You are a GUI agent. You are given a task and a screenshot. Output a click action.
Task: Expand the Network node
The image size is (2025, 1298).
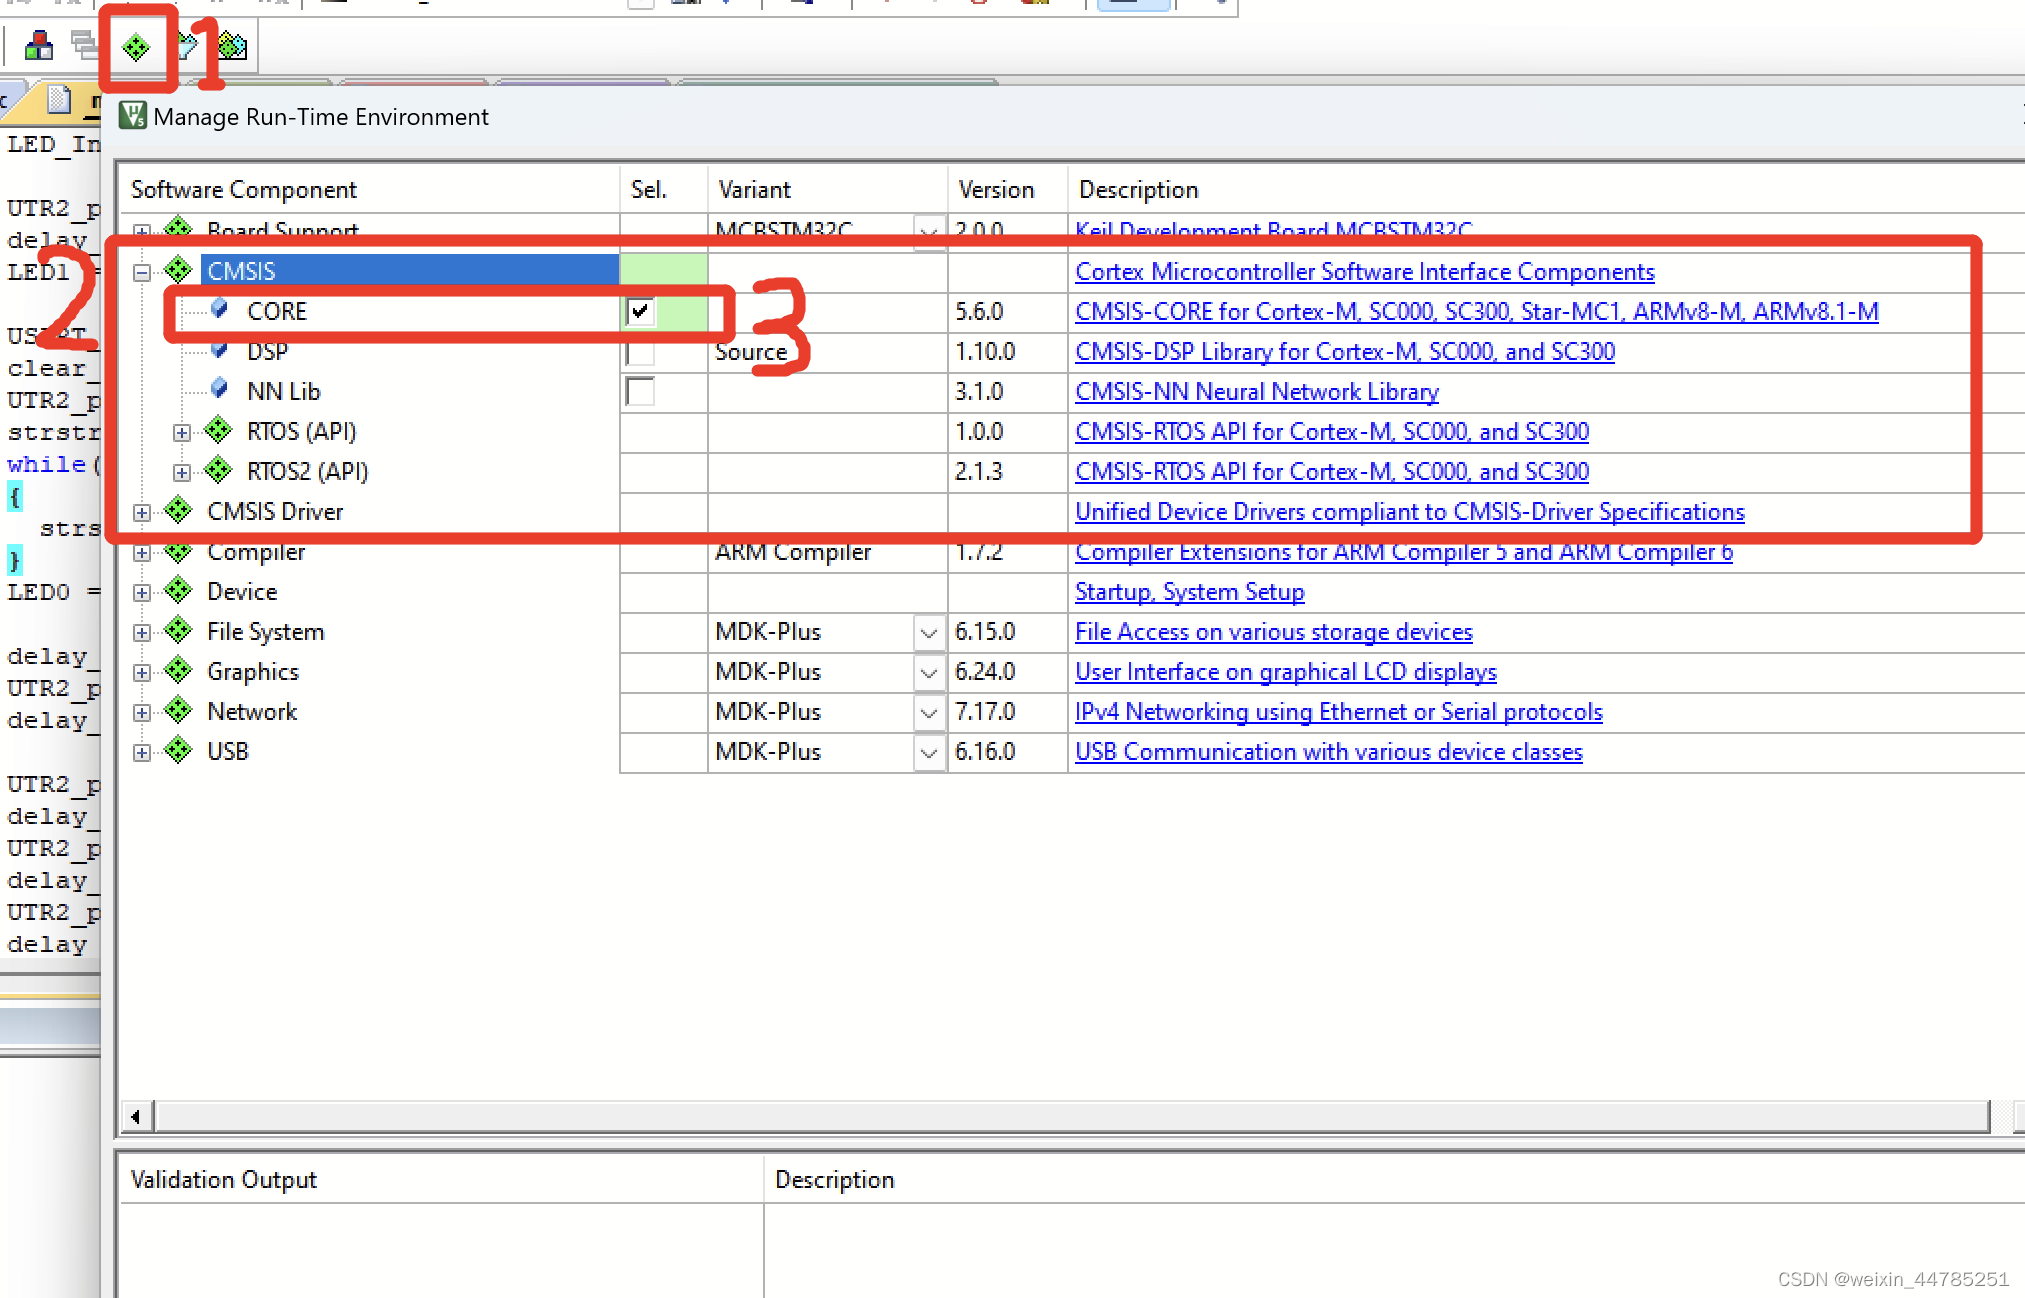click(142, 712)
